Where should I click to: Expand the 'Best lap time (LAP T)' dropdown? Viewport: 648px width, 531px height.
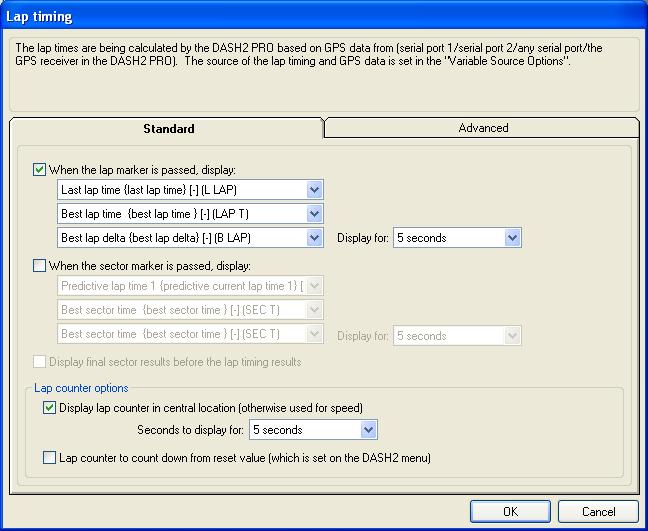pyautogui.click(x=314, y=214)
